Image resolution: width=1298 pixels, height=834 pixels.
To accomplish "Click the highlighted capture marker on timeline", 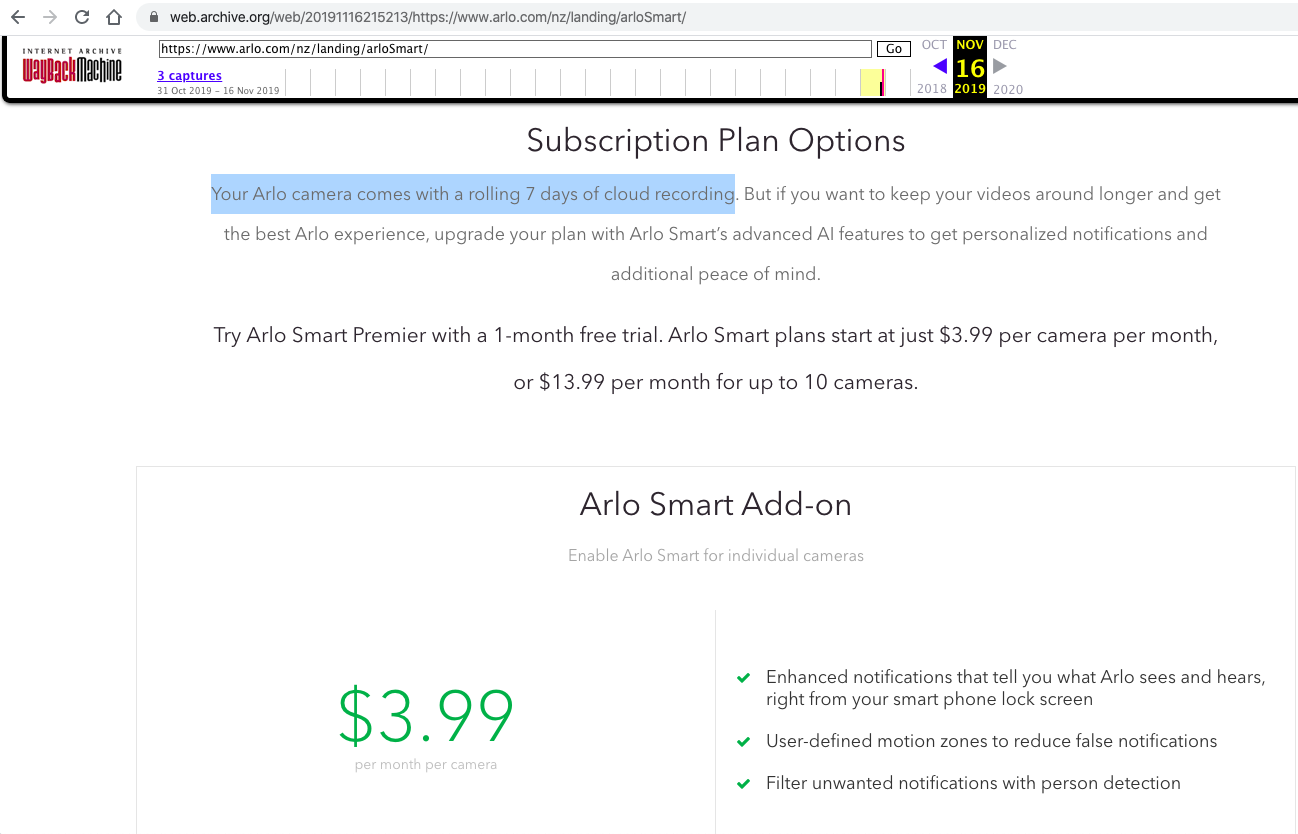I will (881, 83).
